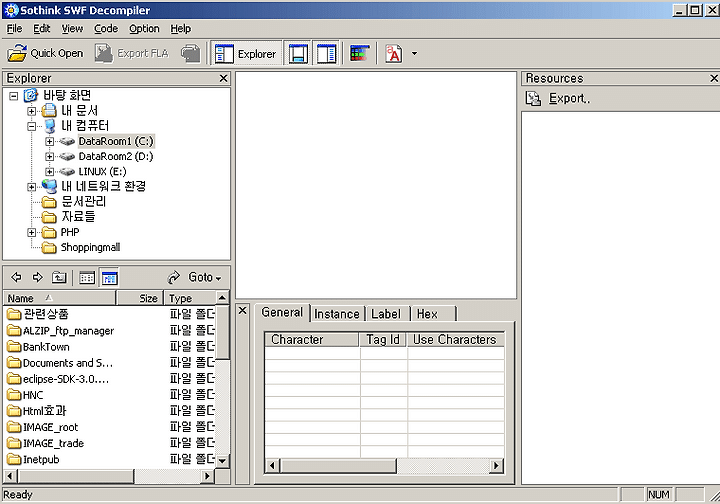Image resolution: width=720 pixels, height=504 pixels.
Task: Click the colored background grid icon in toolbar
Action: 360,53
